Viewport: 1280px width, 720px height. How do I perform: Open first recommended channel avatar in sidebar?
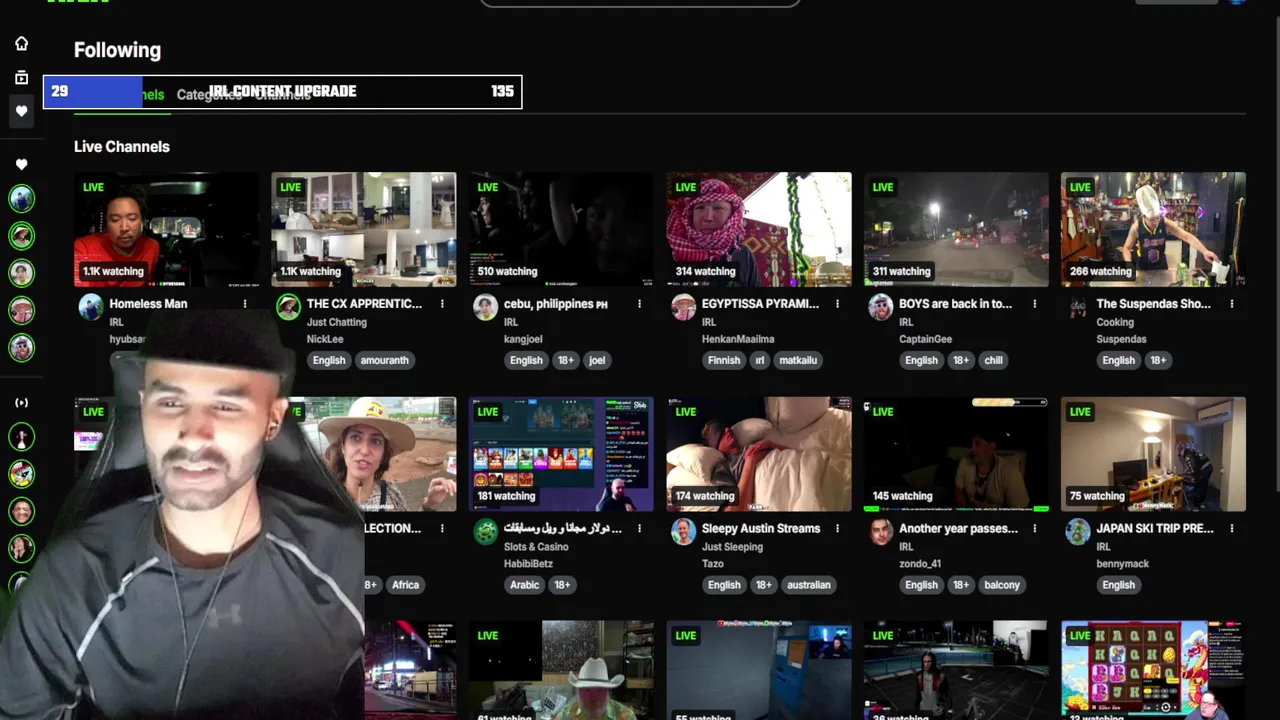pyautogui.click(x=21, y=437)
